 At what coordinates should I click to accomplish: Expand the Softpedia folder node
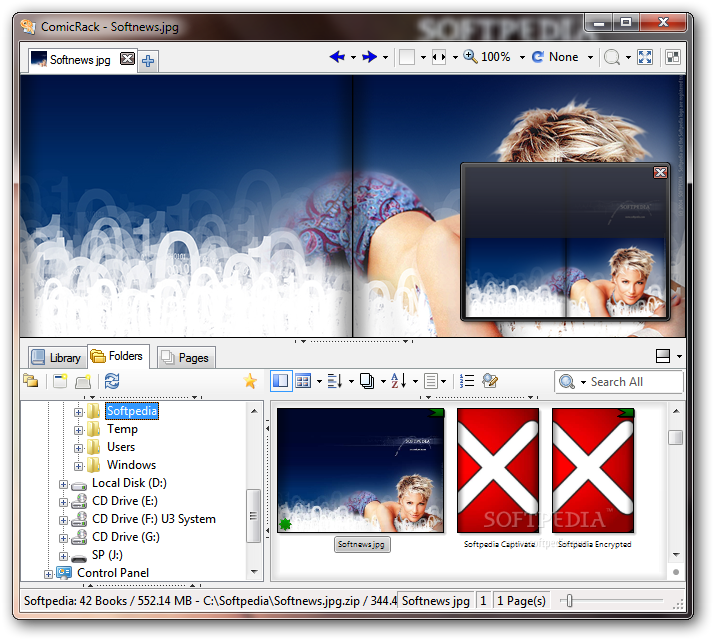[78, 412]
